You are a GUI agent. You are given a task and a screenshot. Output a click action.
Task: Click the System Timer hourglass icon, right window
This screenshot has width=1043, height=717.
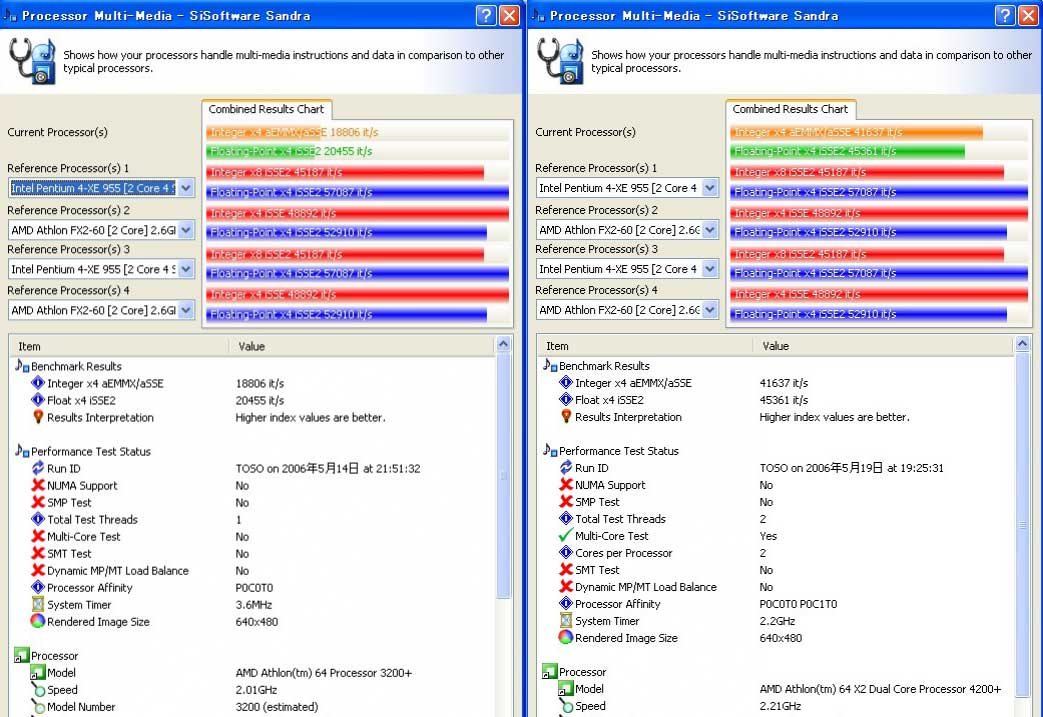pos(565,621)
